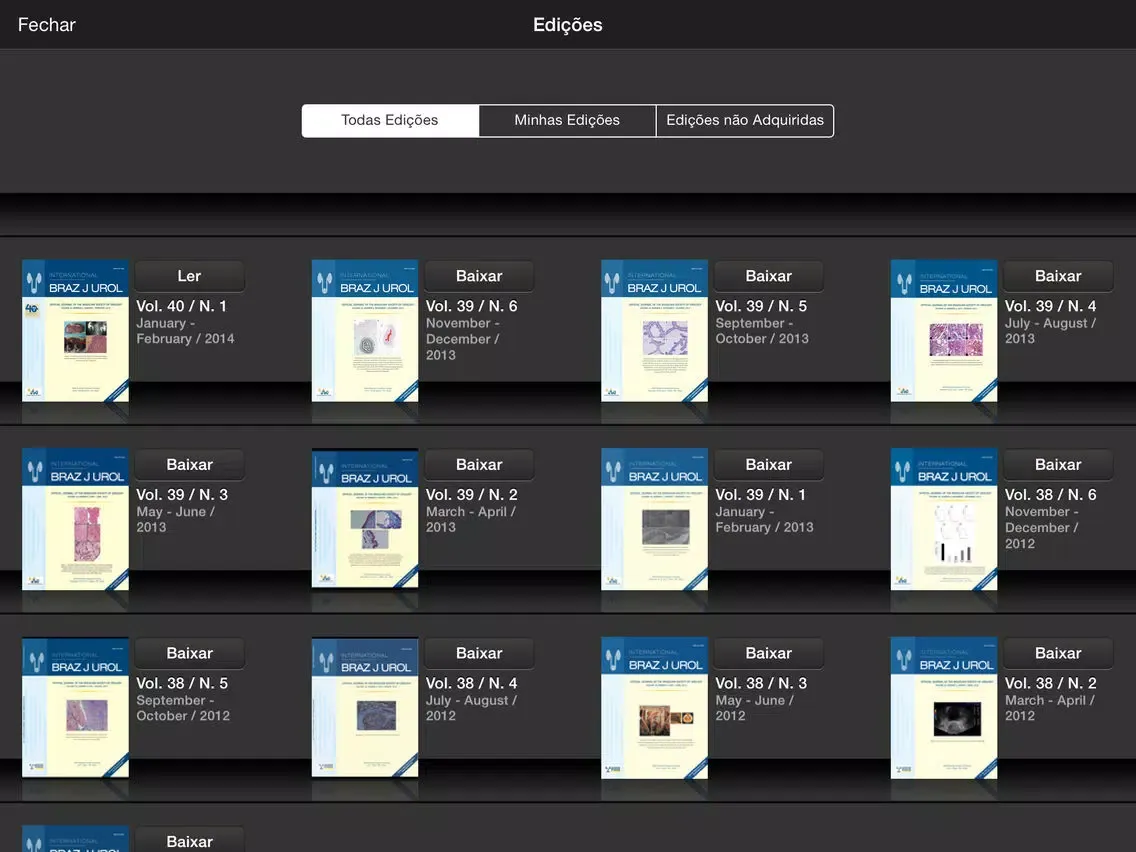Image resolution: width=1136 pixels, height=852 pixels.
Task: Click the 'Vol. 39 / N. 6' title text
Action: click(x=472, y=306)
